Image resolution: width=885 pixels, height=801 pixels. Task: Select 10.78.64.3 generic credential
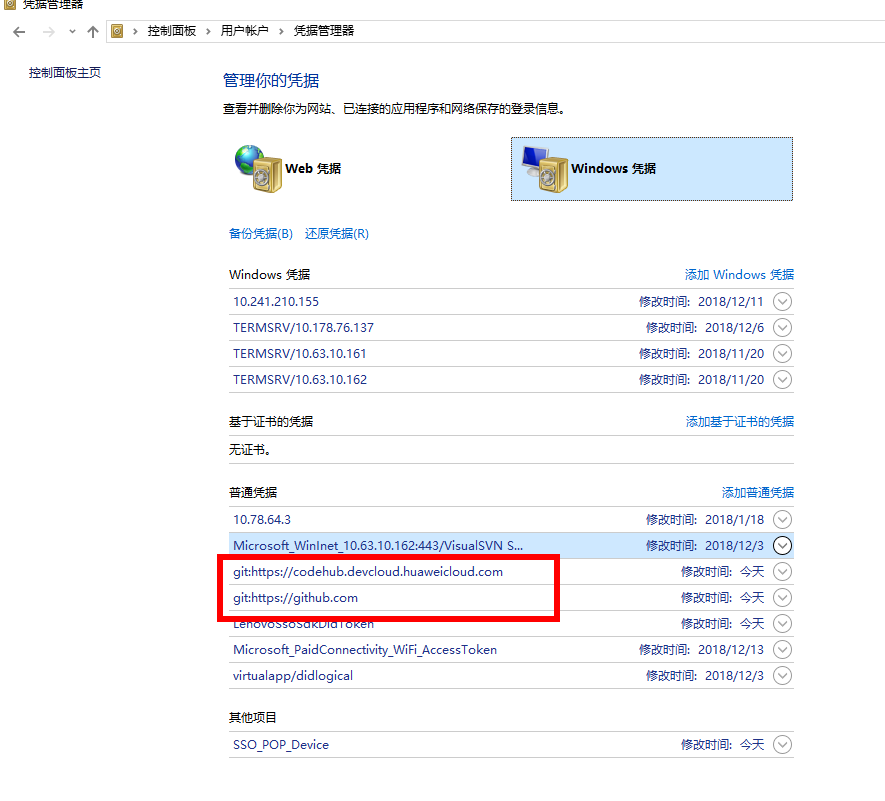511,520
